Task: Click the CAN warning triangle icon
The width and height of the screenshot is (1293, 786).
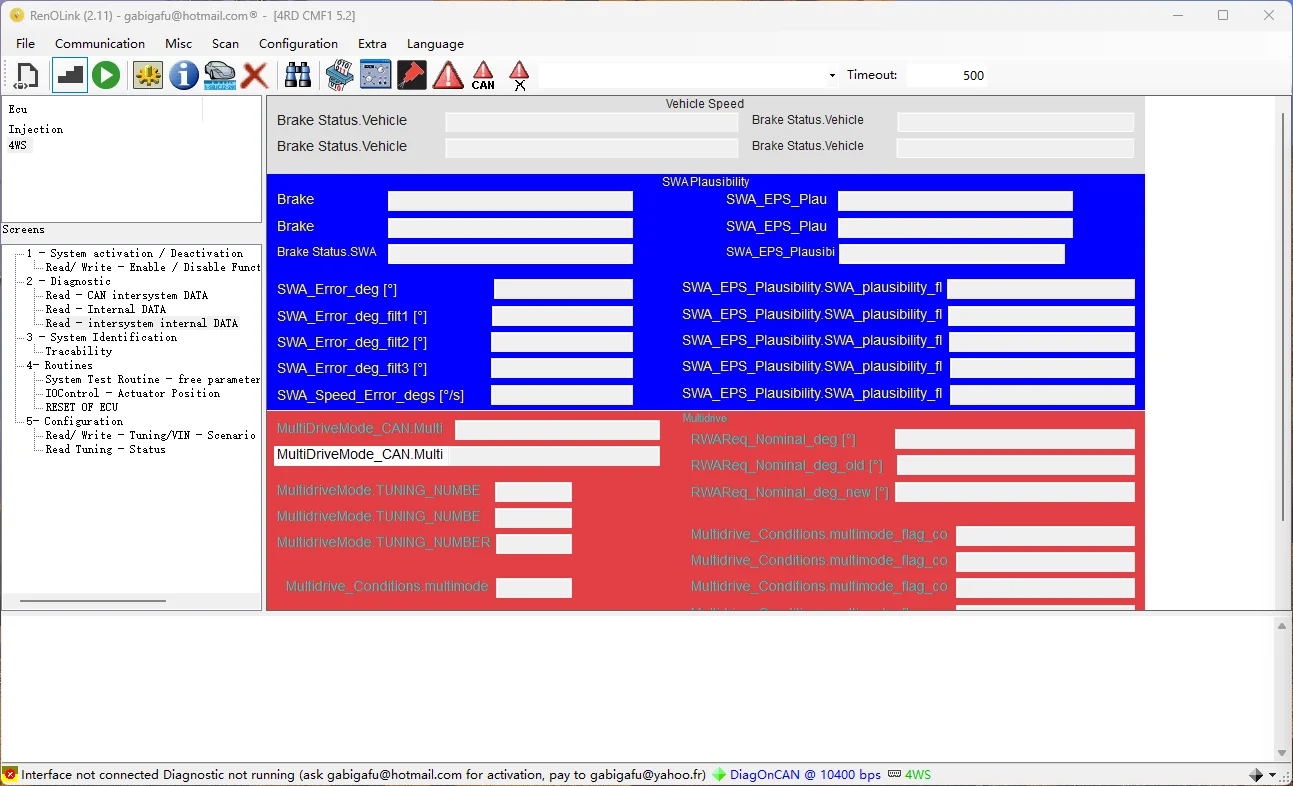Action: click(483, 75)
